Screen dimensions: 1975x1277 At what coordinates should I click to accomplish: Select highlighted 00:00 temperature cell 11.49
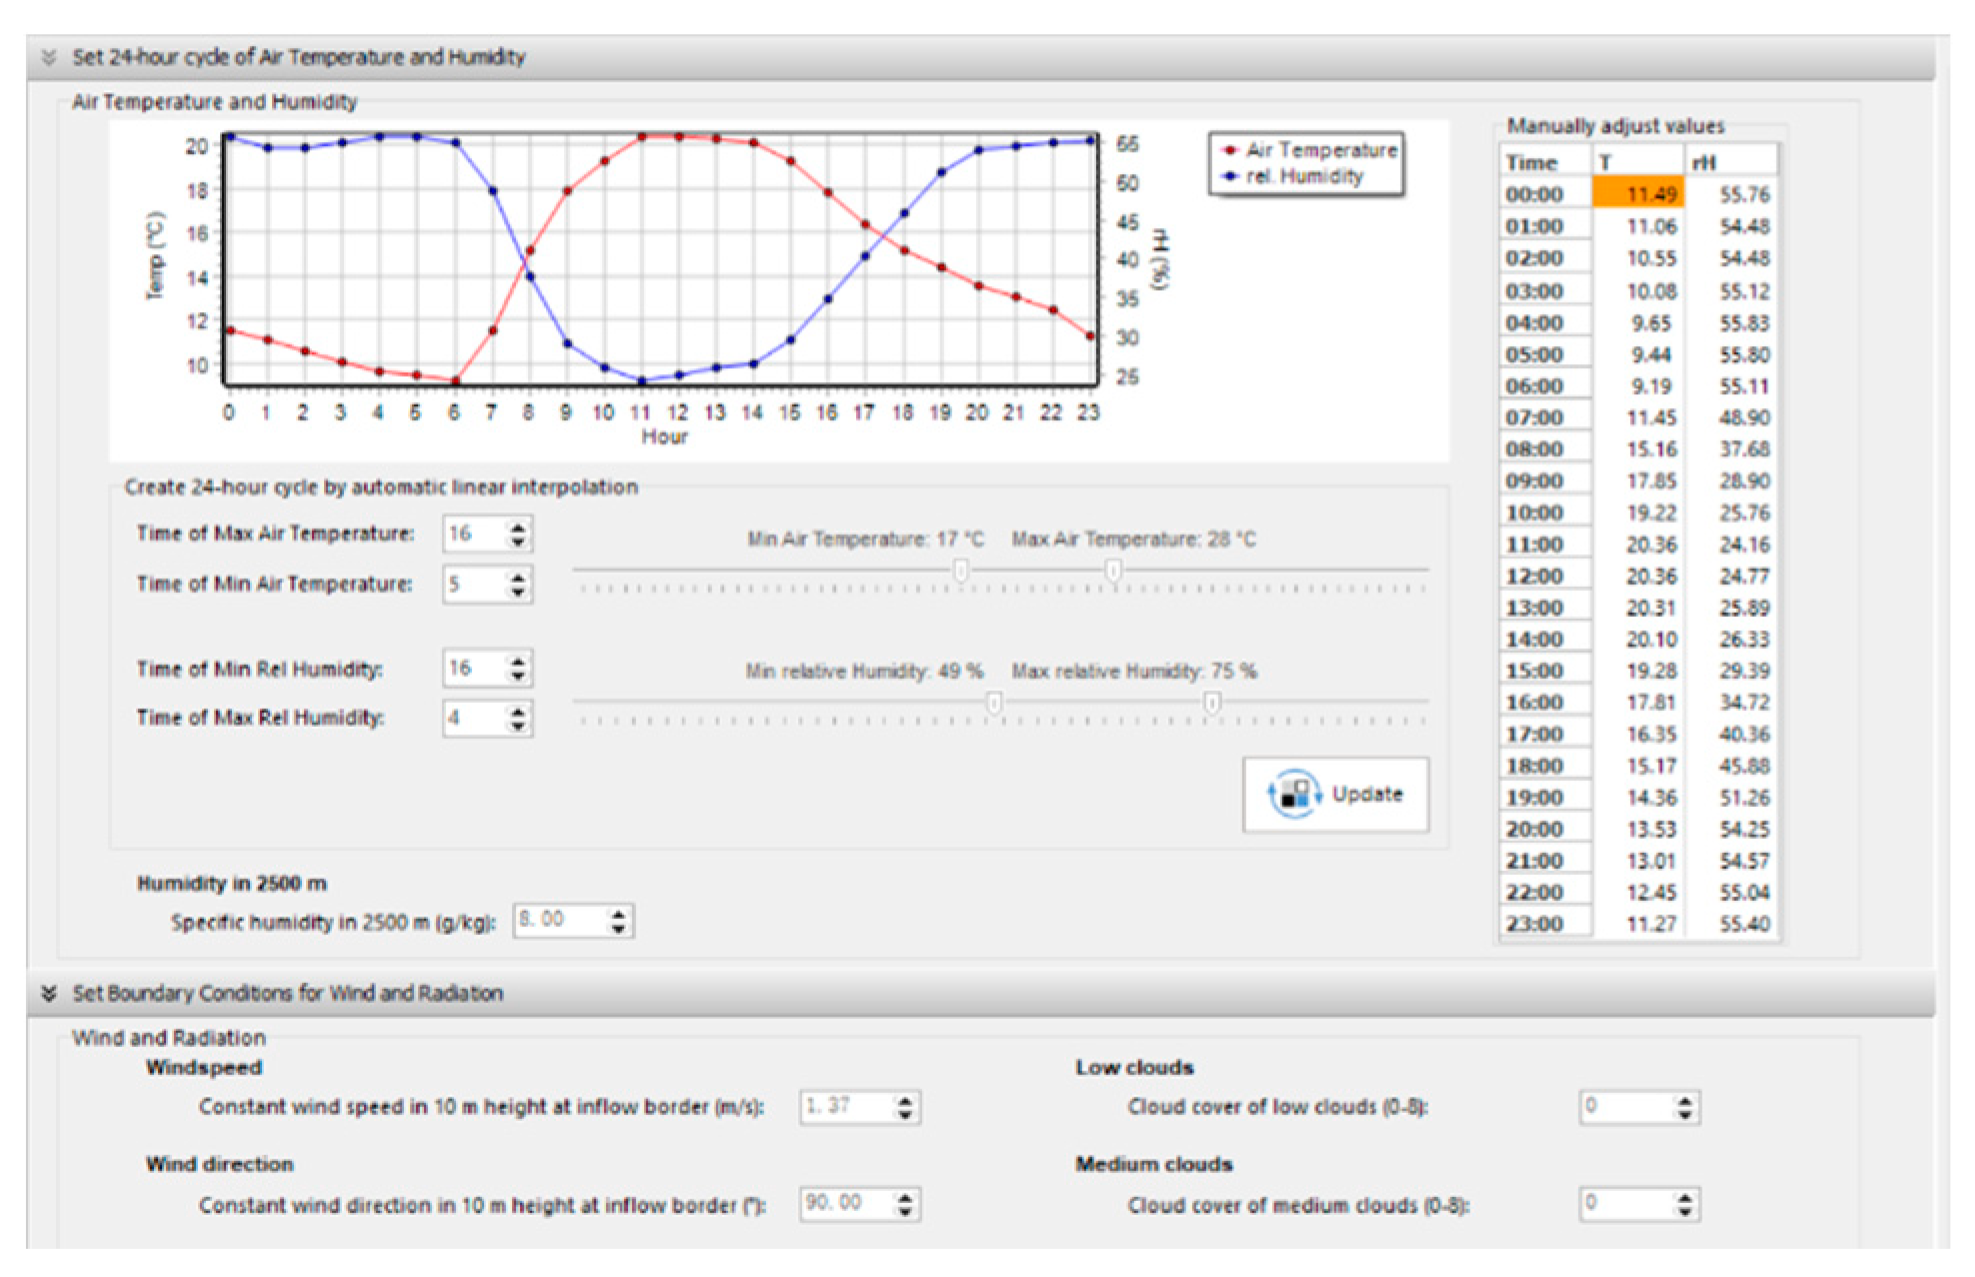click(x=1638, y=194)
